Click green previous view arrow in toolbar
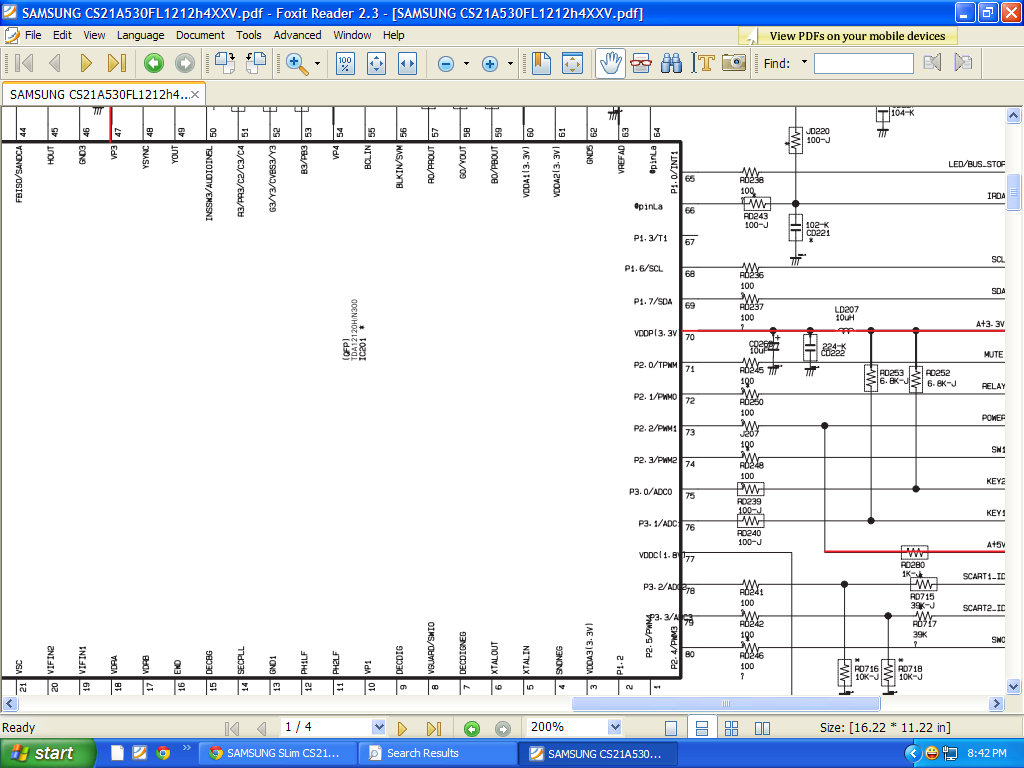Image resolution: width=1024 pixels, height=768 pixels. click(153, 63)
